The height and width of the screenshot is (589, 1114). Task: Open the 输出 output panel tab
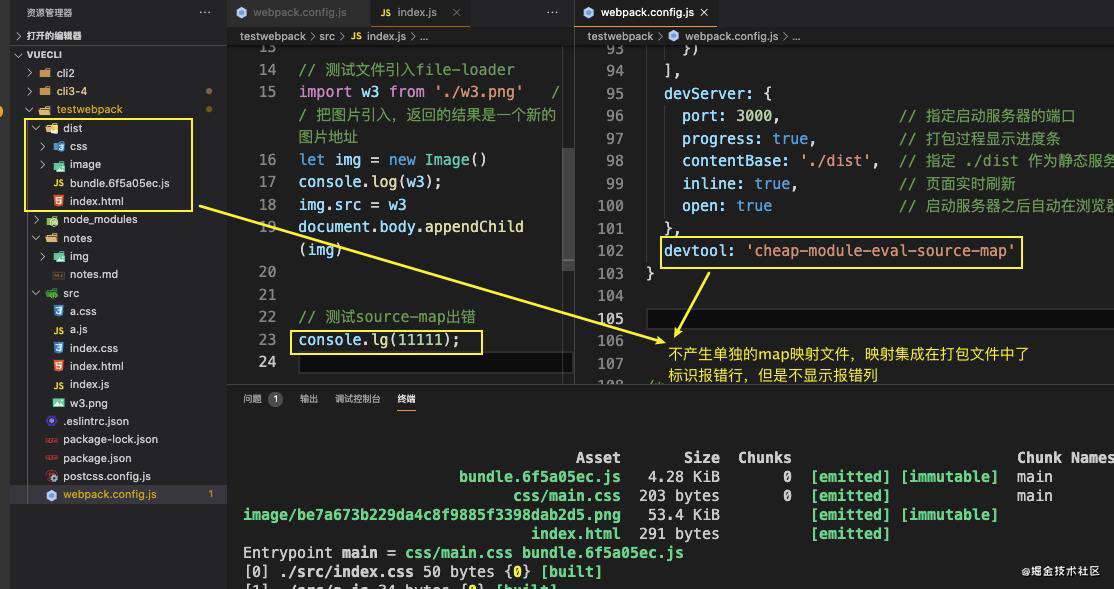[x=309, y=399]
